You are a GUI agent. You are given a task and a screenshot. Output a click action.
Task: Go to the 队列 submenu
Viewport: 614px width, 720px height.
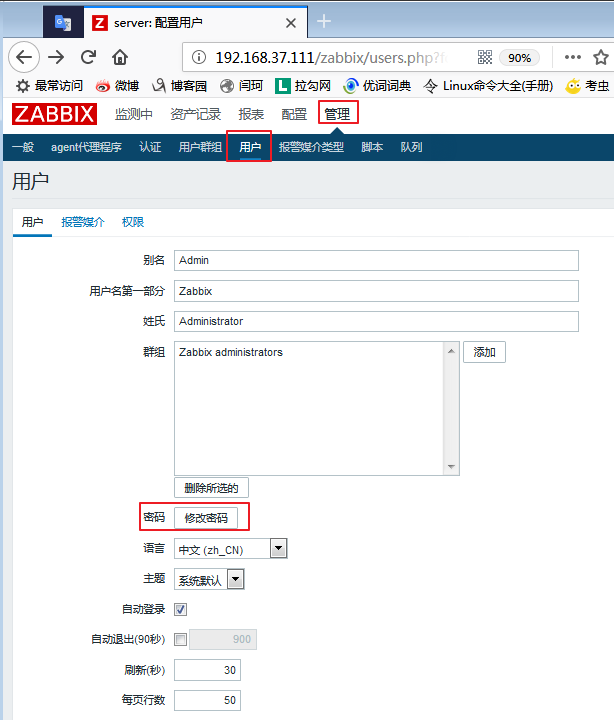point(411,147)
